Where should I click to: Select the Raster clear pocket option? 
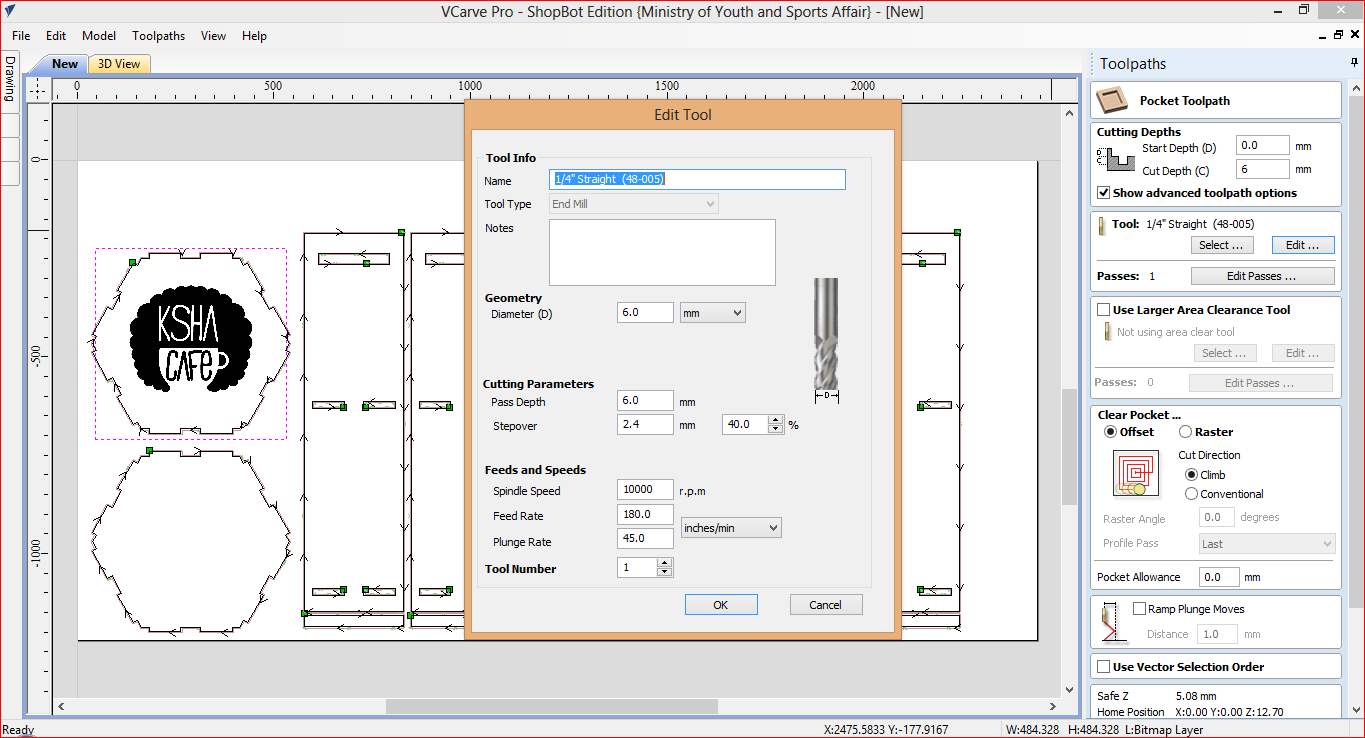point(1185,432)
